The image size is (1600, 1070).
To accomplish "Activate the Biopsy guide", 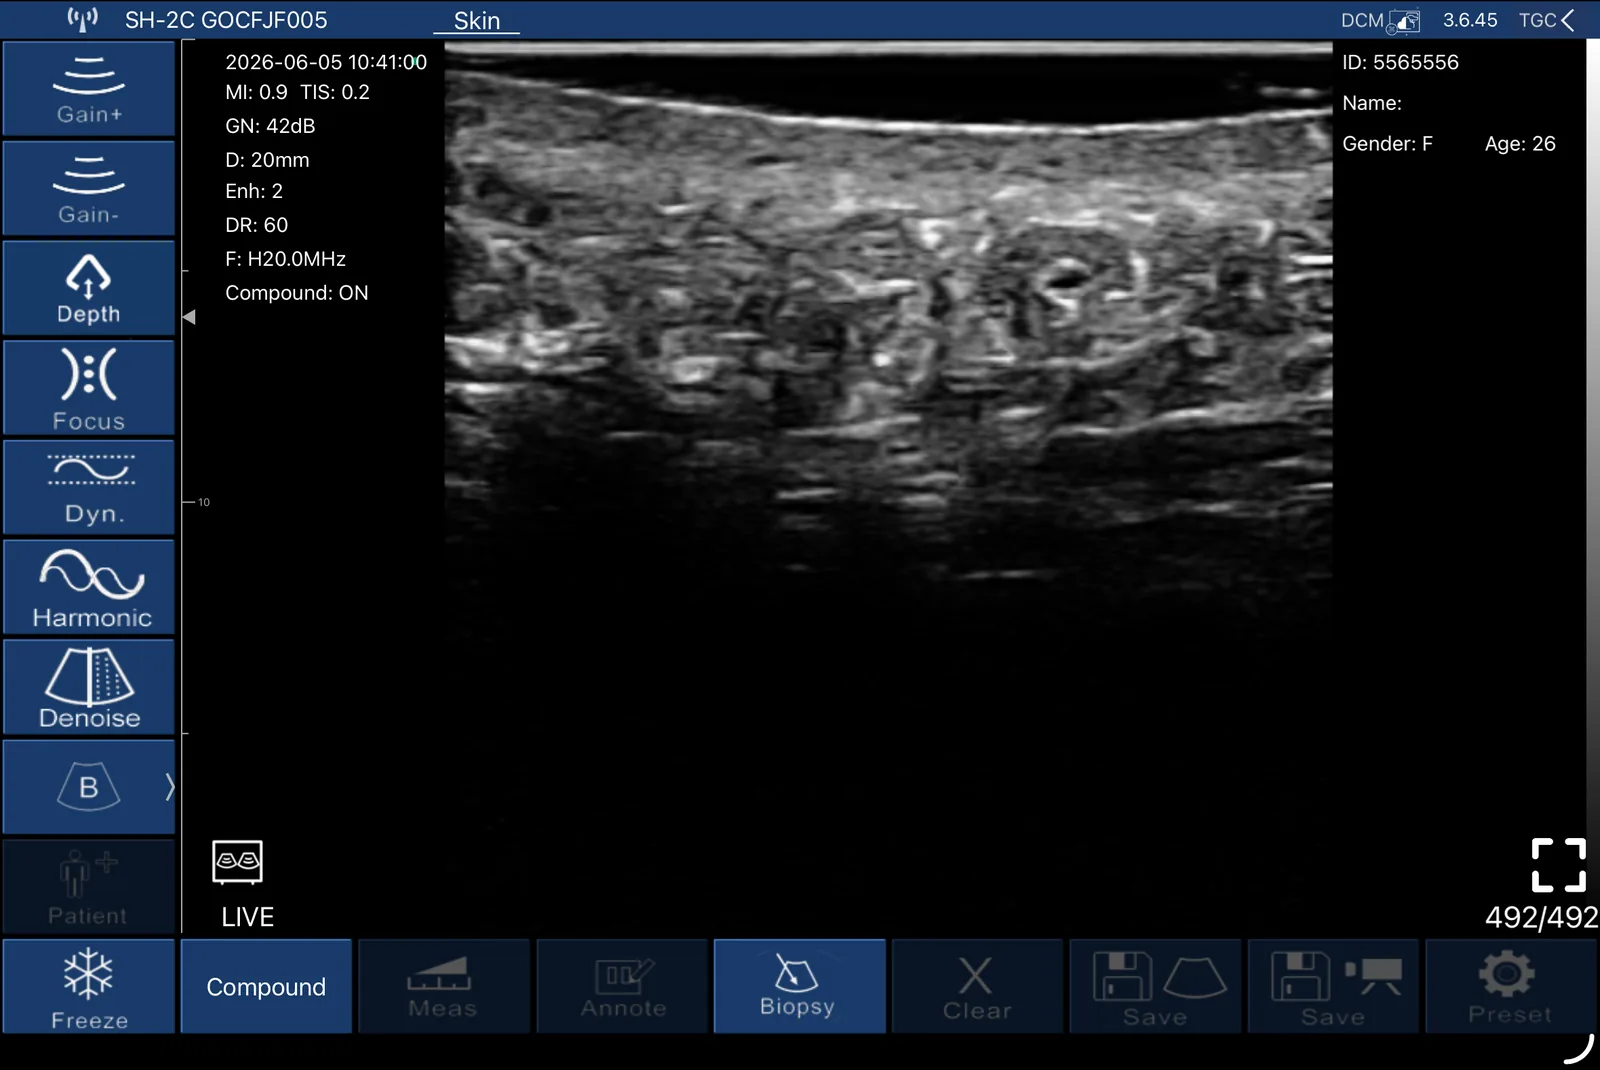I will coord(799,986).
